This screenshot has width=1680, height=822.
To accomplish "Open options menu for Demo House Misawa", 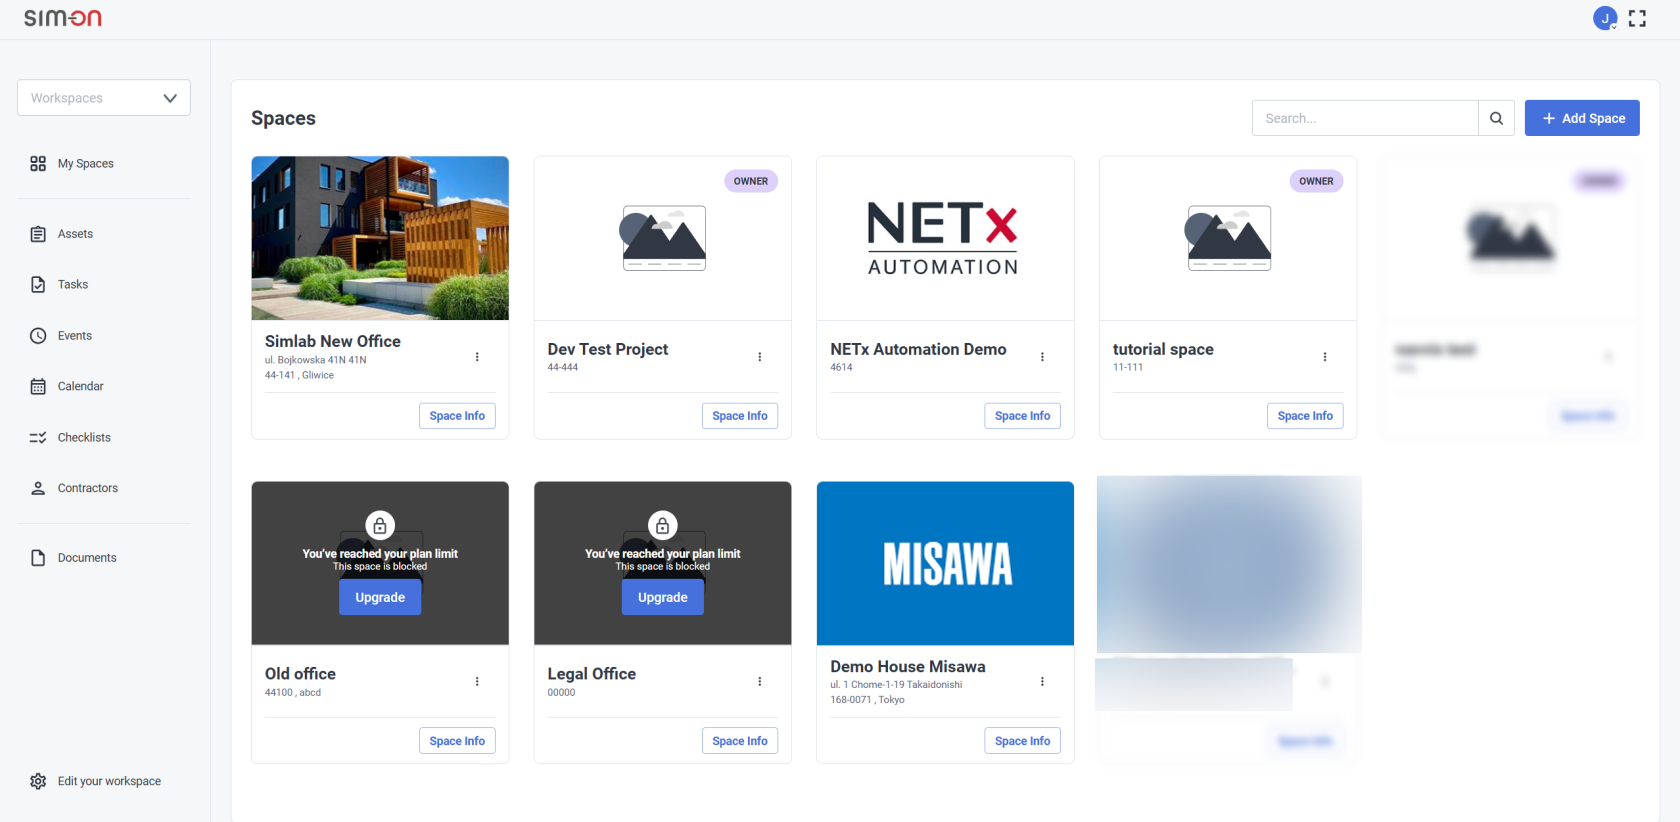I will [x=1042, y=682].
